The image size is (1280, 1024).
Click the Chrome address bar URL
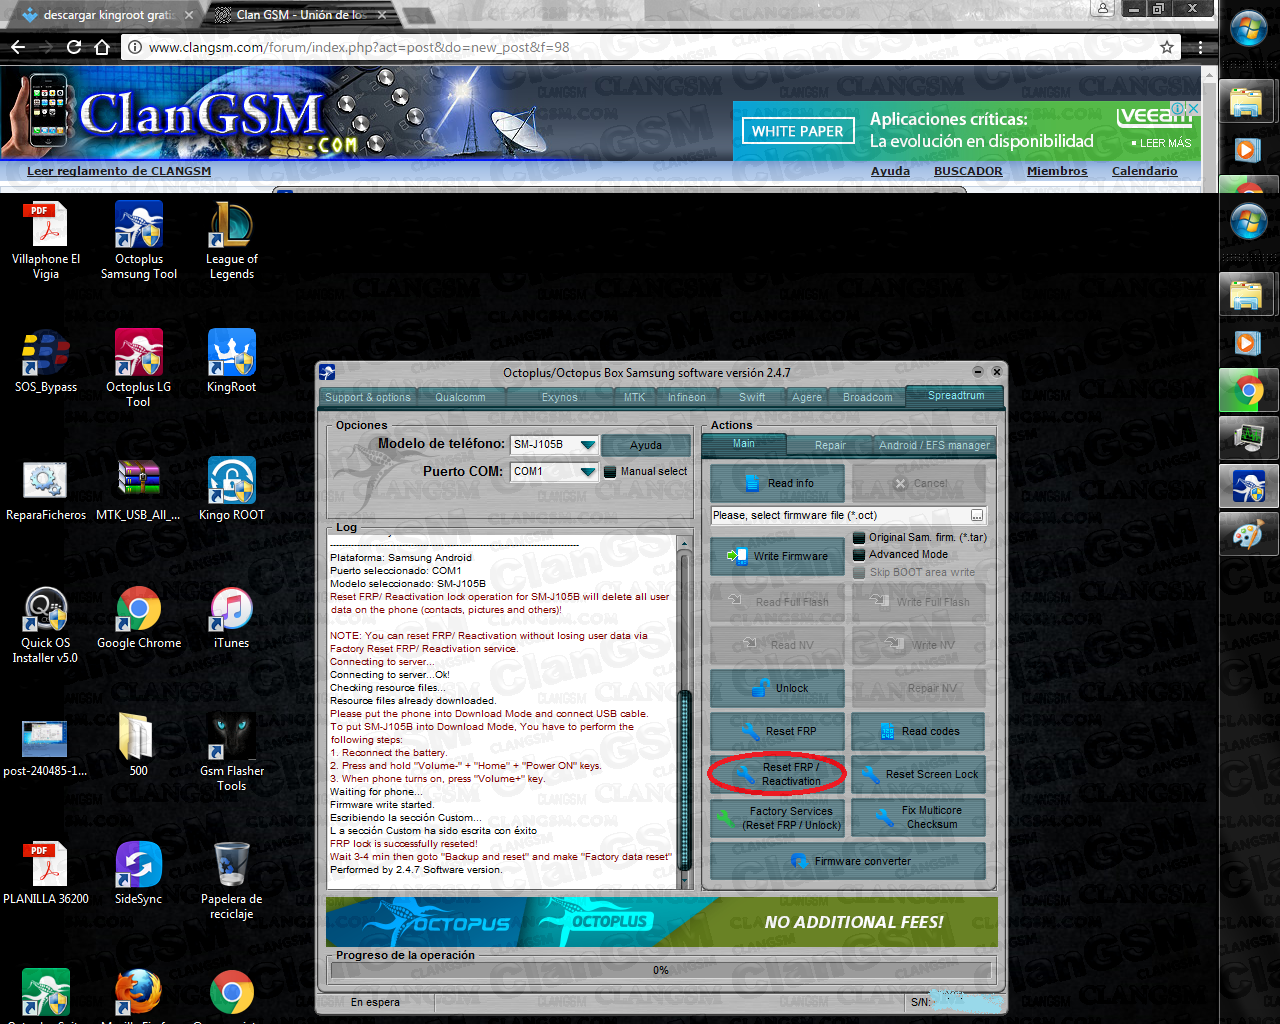359,47
